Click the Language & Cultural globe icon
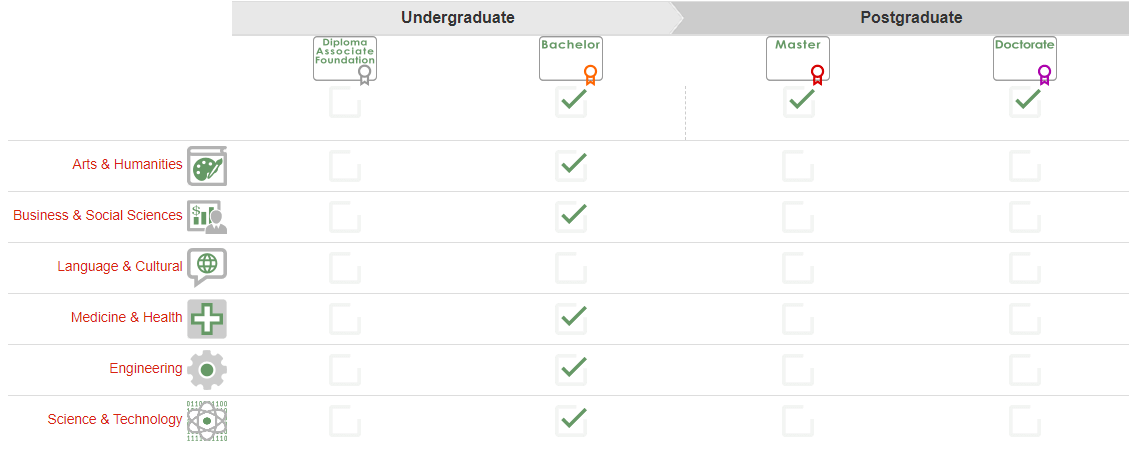 coord(207,267)
